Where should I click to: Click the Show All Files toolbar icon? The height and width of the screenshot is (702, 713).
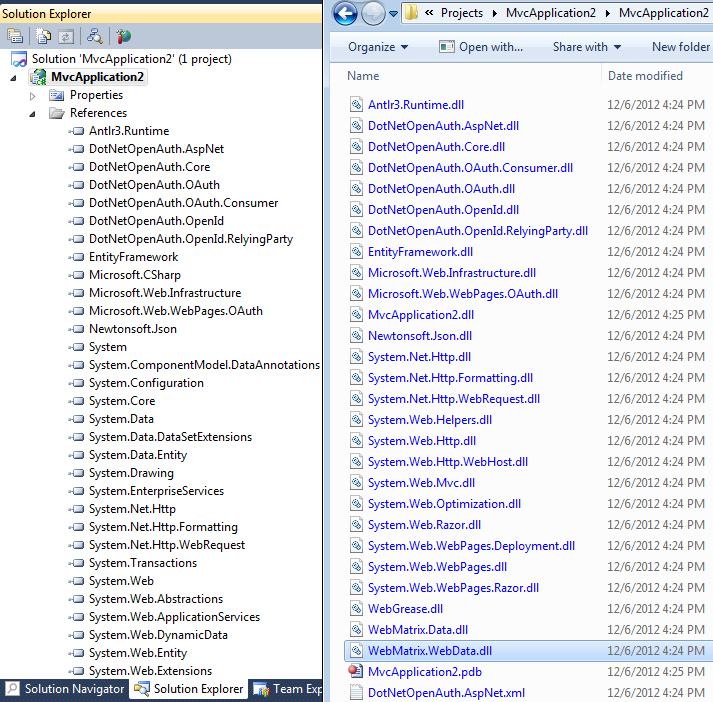[44, 36]
